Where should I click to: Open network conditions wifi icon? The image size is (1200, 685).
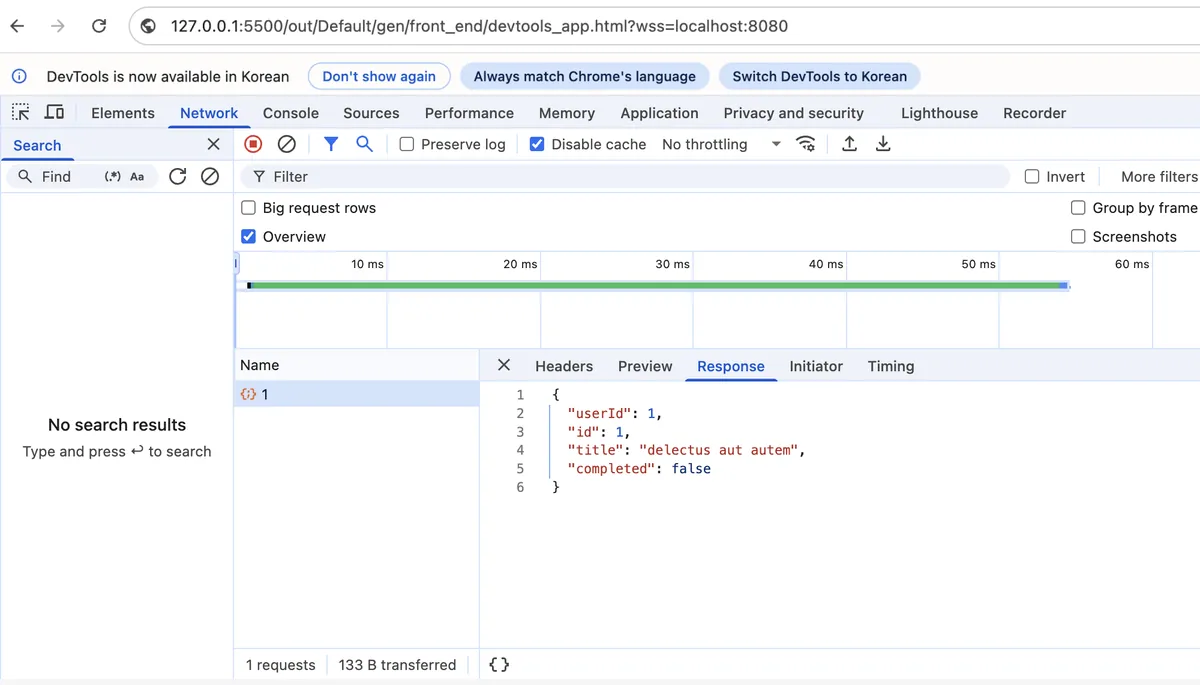coord(805,144)
